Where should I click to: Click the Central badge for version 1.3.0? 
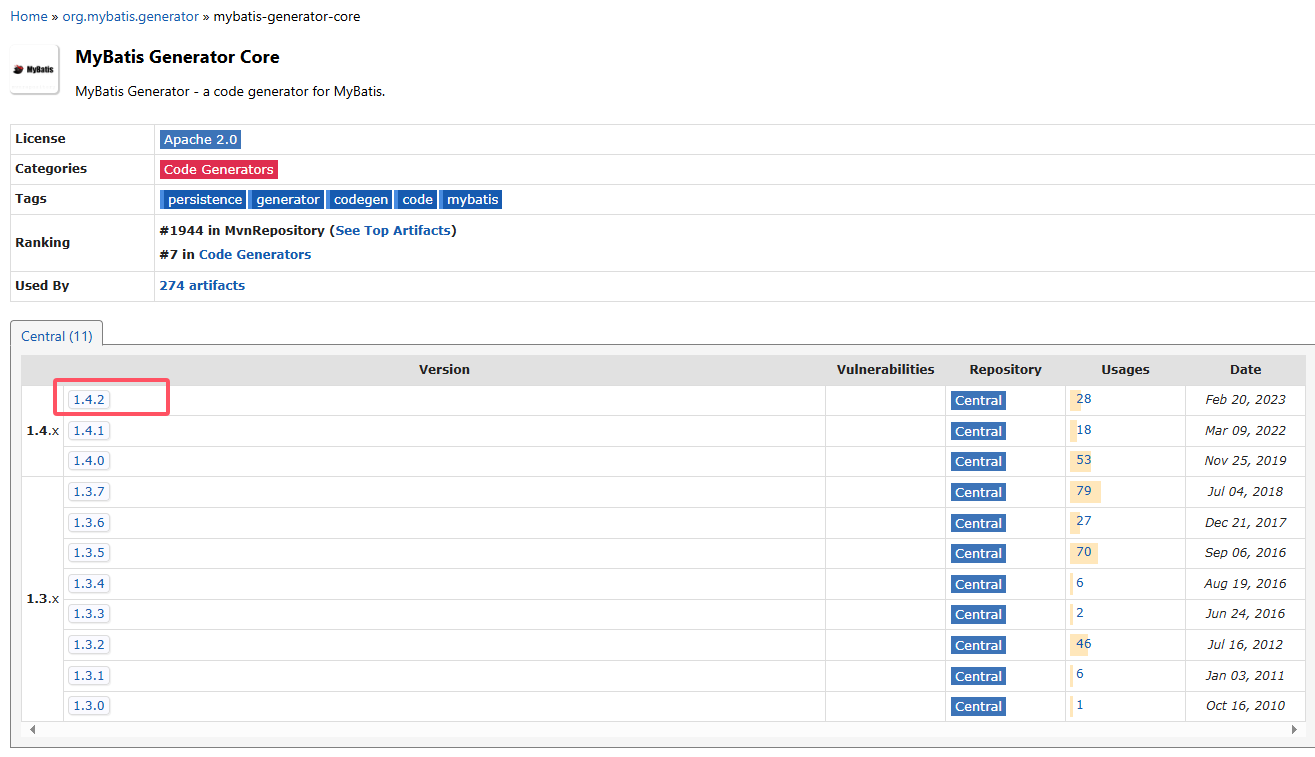click(x=978, y=706)
